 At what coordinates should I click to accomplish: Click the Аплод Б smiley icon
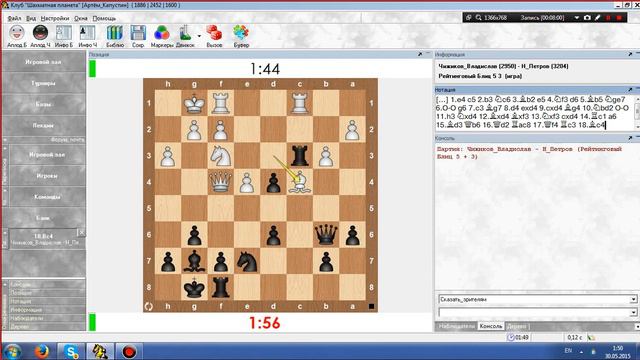click(x=17, y=33)
